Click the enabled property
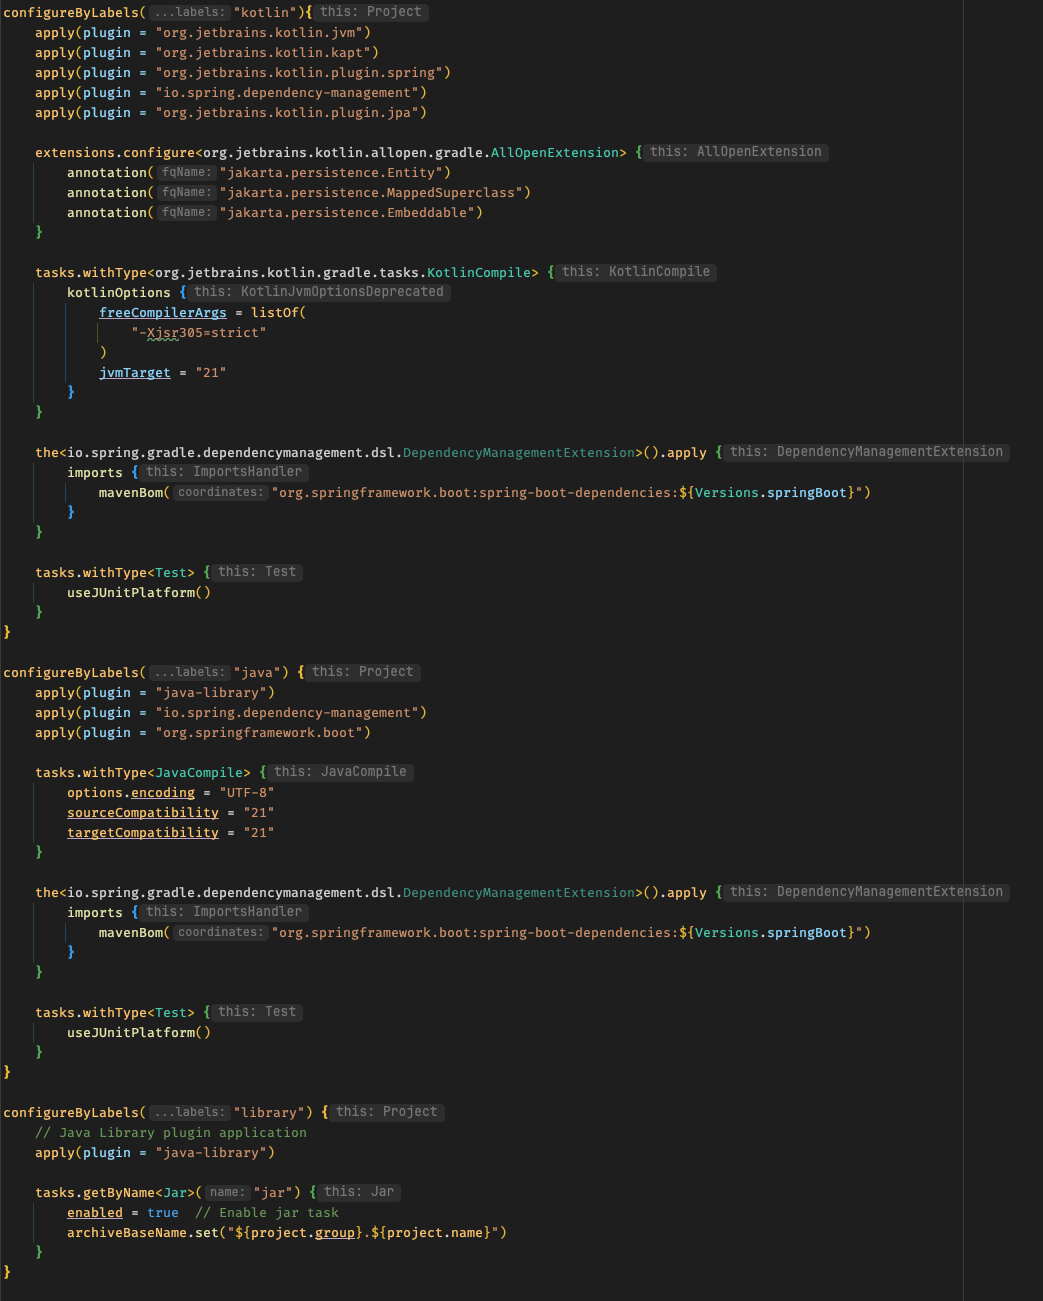The width and height of the screenshot is (1043, 1301). click(x=95, y=1212)
